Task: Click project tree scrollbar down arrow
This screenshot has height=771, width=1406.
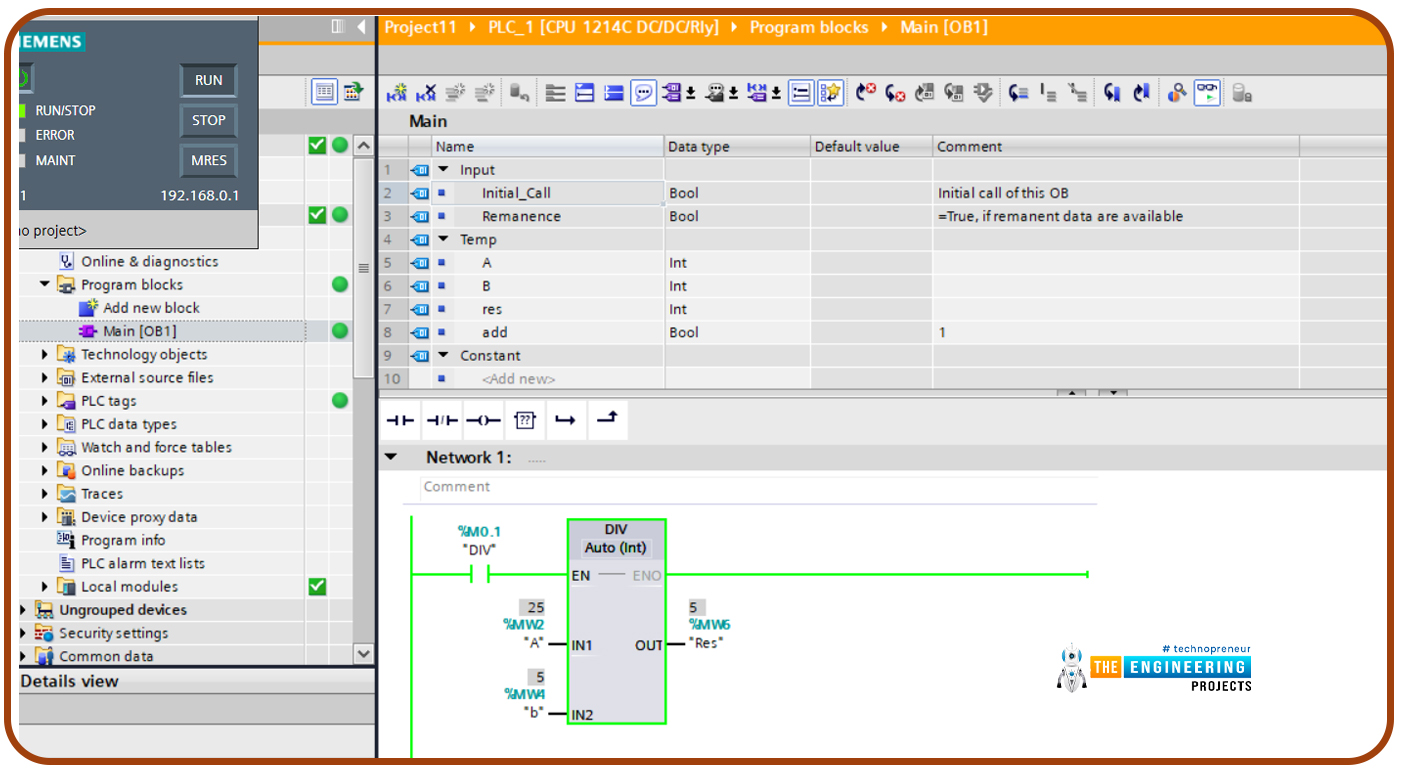Action: click(363, 653)
